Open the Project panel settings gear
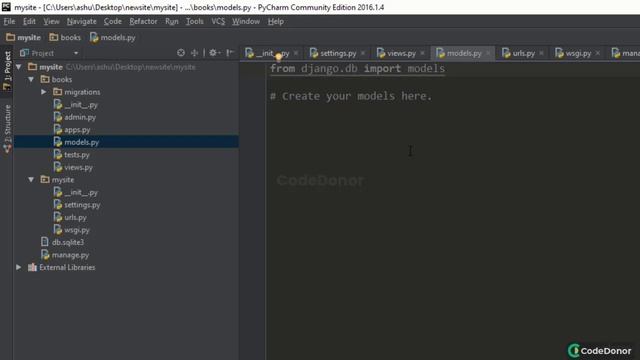Image resolution: width=640 pixels, height=360 pixels. click(213, 53)
